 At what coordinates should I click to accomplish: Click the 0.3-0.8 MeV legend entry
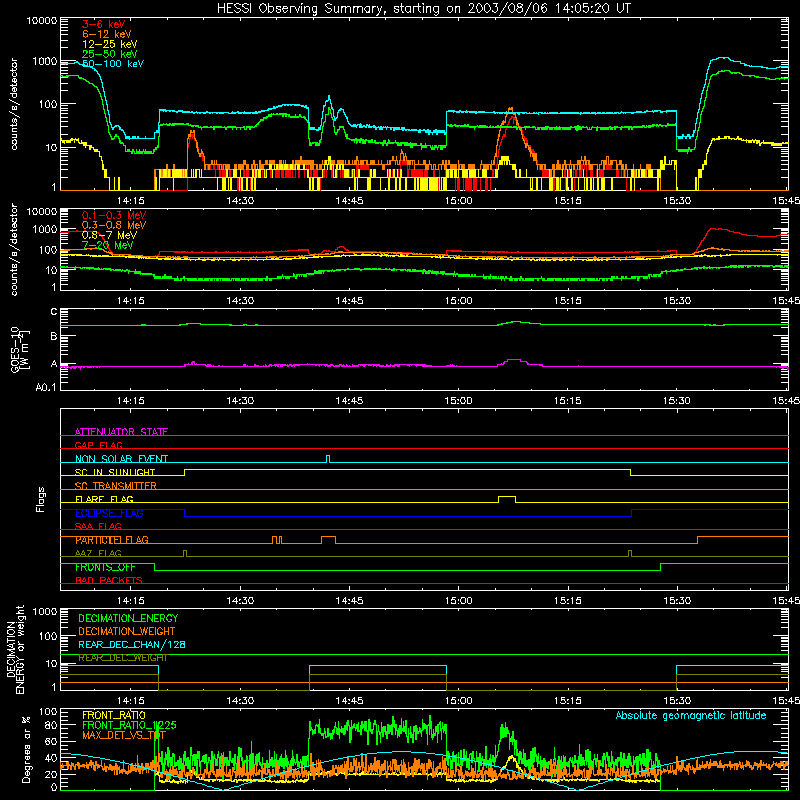pyautogui.click(x=114, y=225)
